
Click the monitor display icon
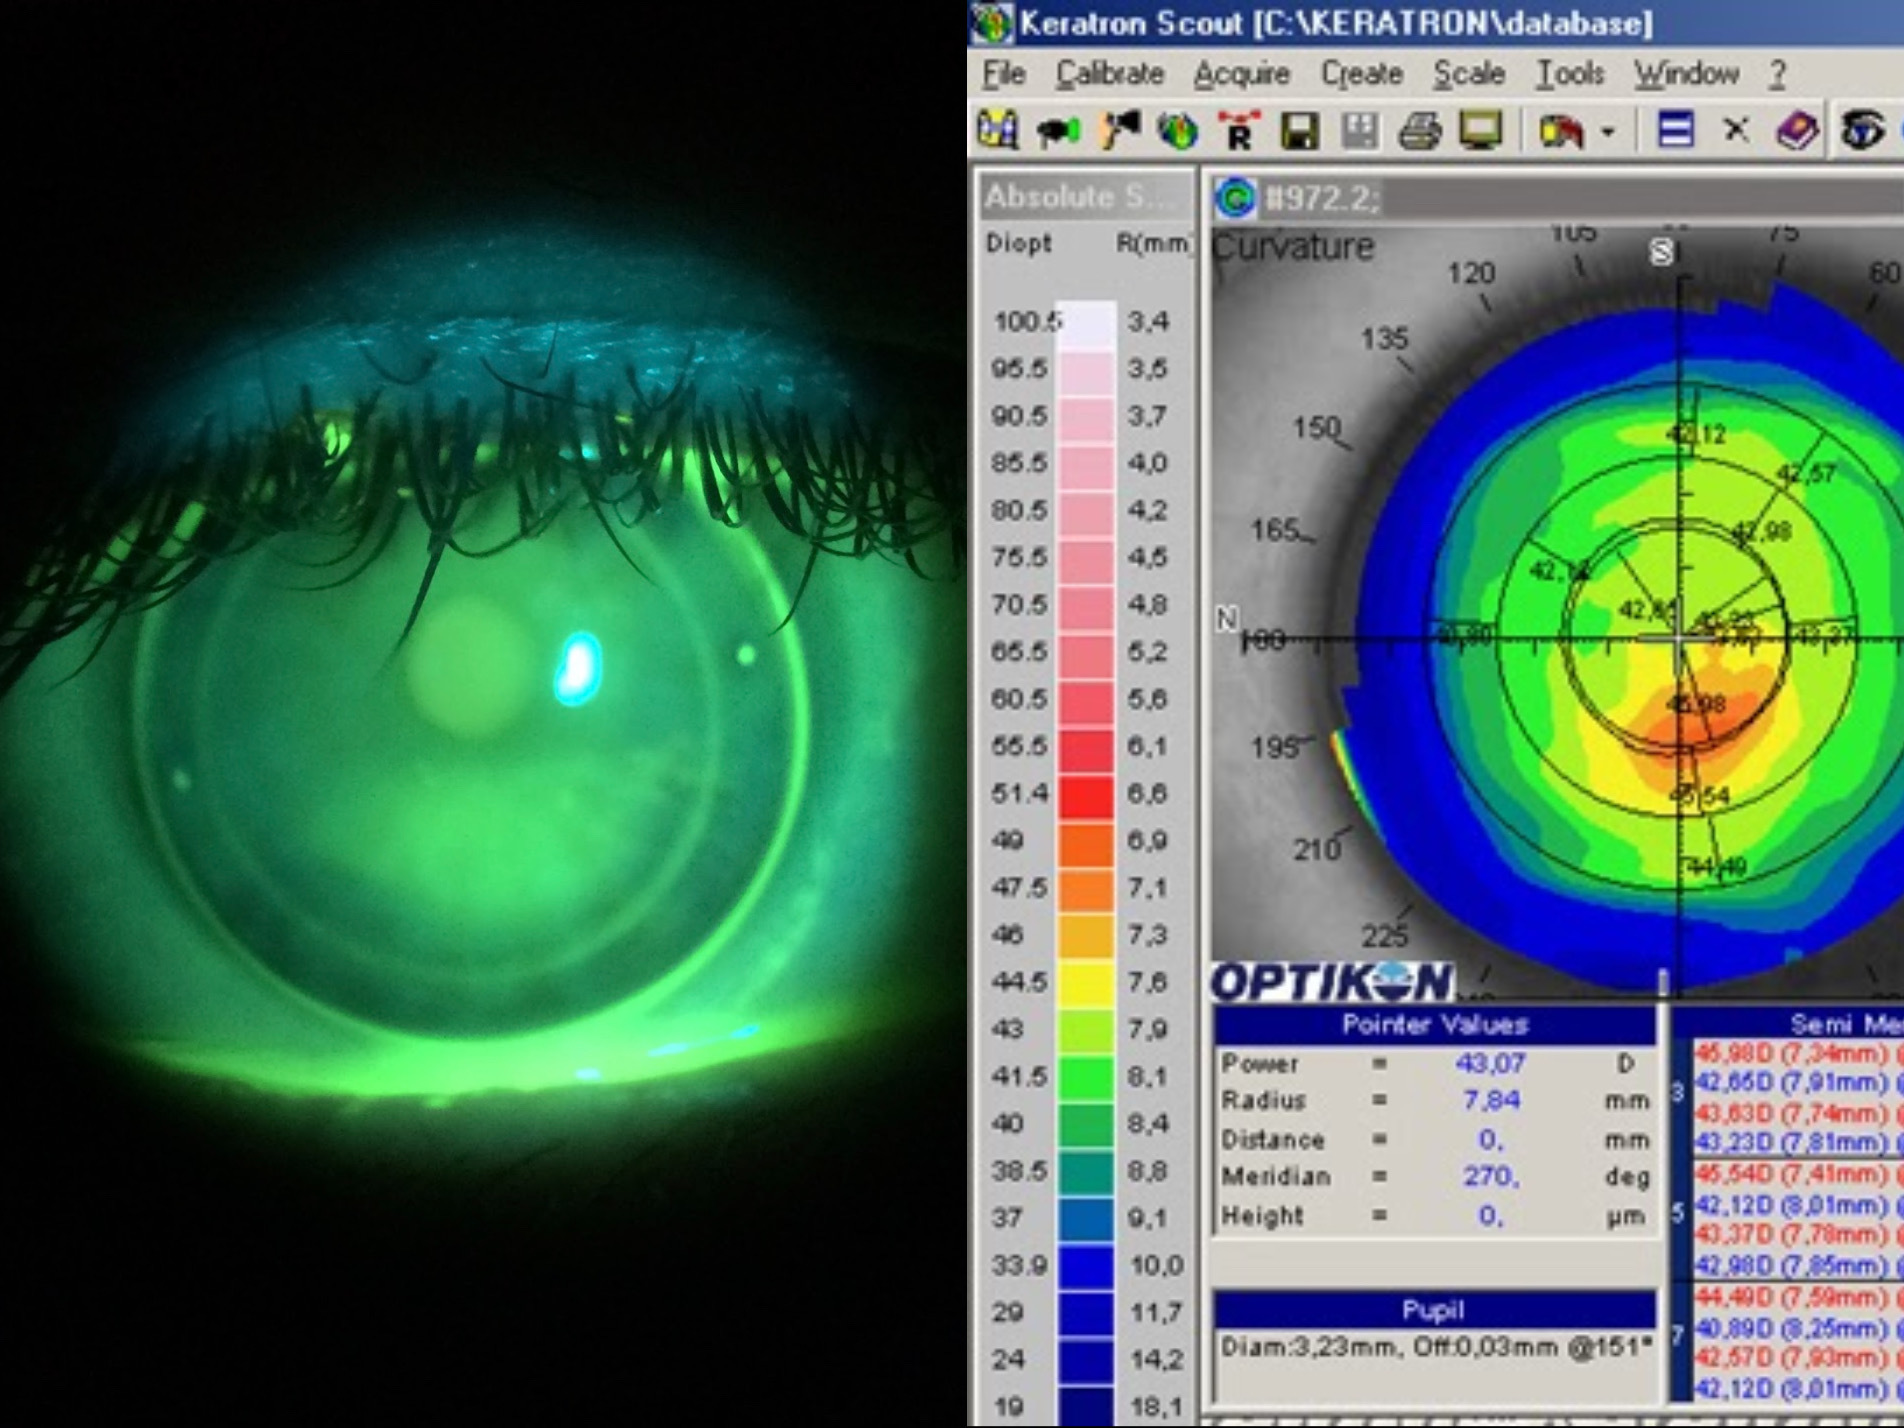1480,131
